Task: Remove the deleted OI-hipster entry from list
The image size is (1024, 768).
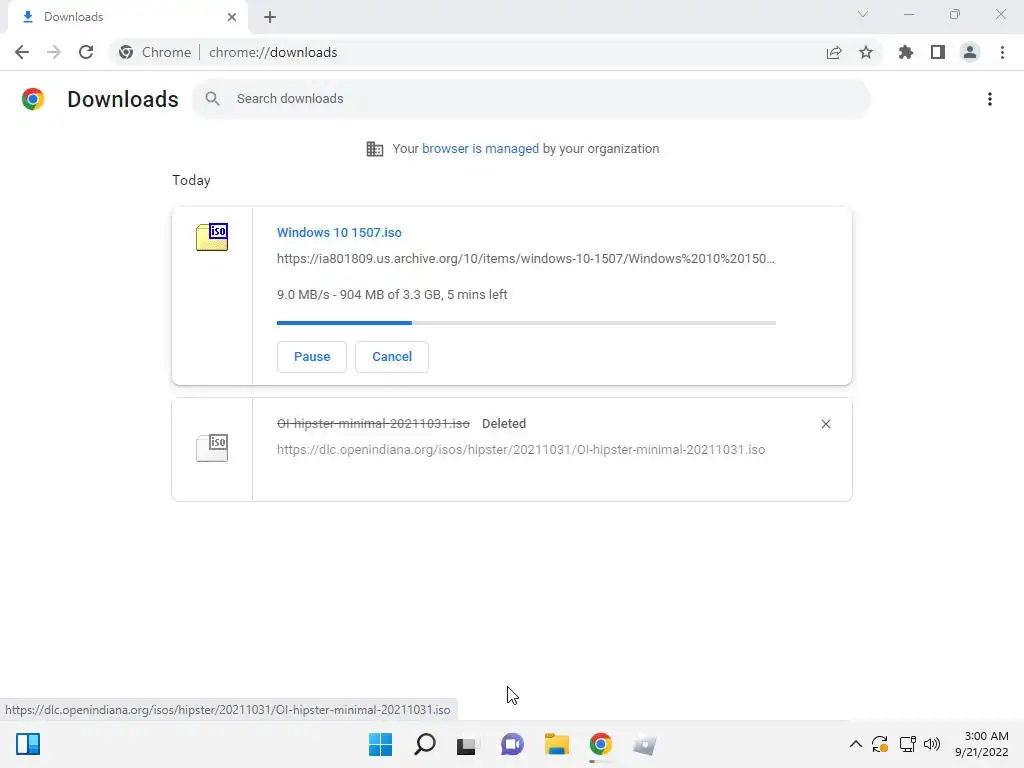Action: point(825,424)
